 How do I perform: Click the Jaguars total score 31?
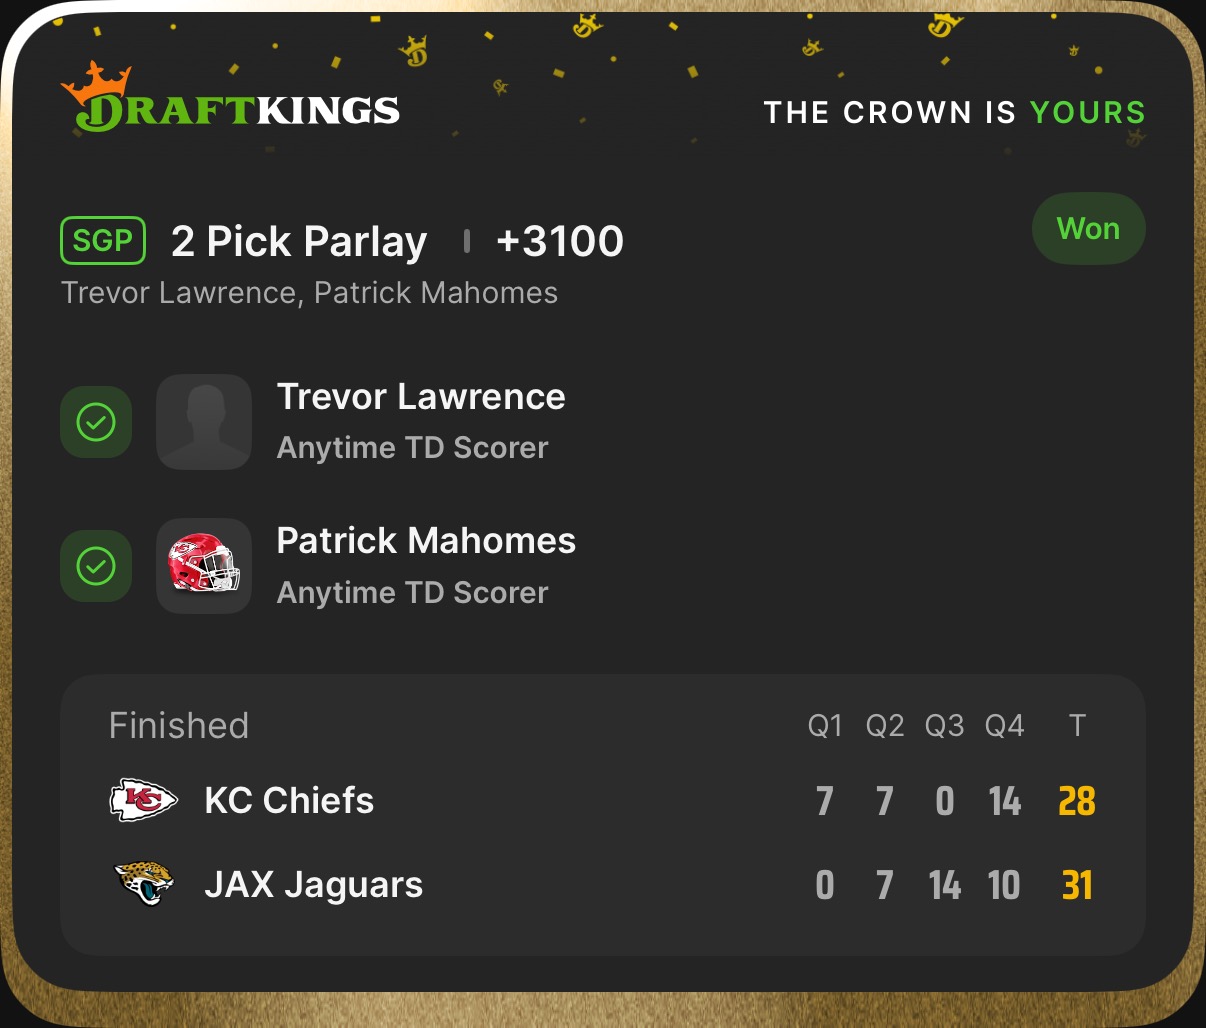point(1076,885)
